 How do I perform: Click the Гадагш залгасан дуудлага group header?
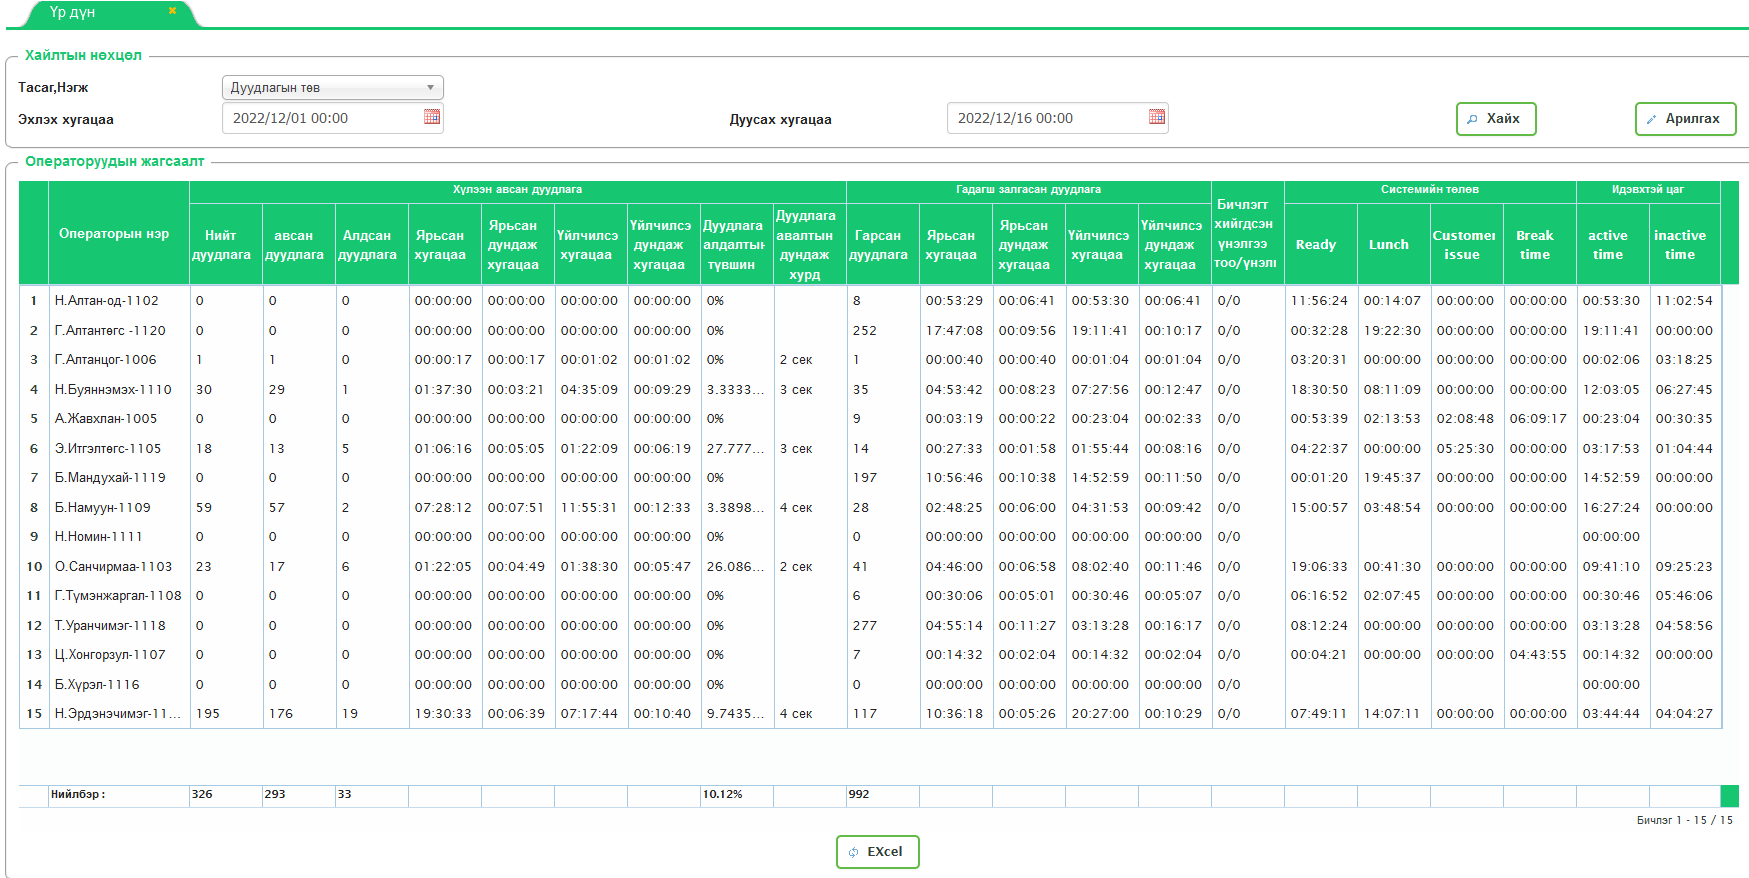tap(1028, 190)
